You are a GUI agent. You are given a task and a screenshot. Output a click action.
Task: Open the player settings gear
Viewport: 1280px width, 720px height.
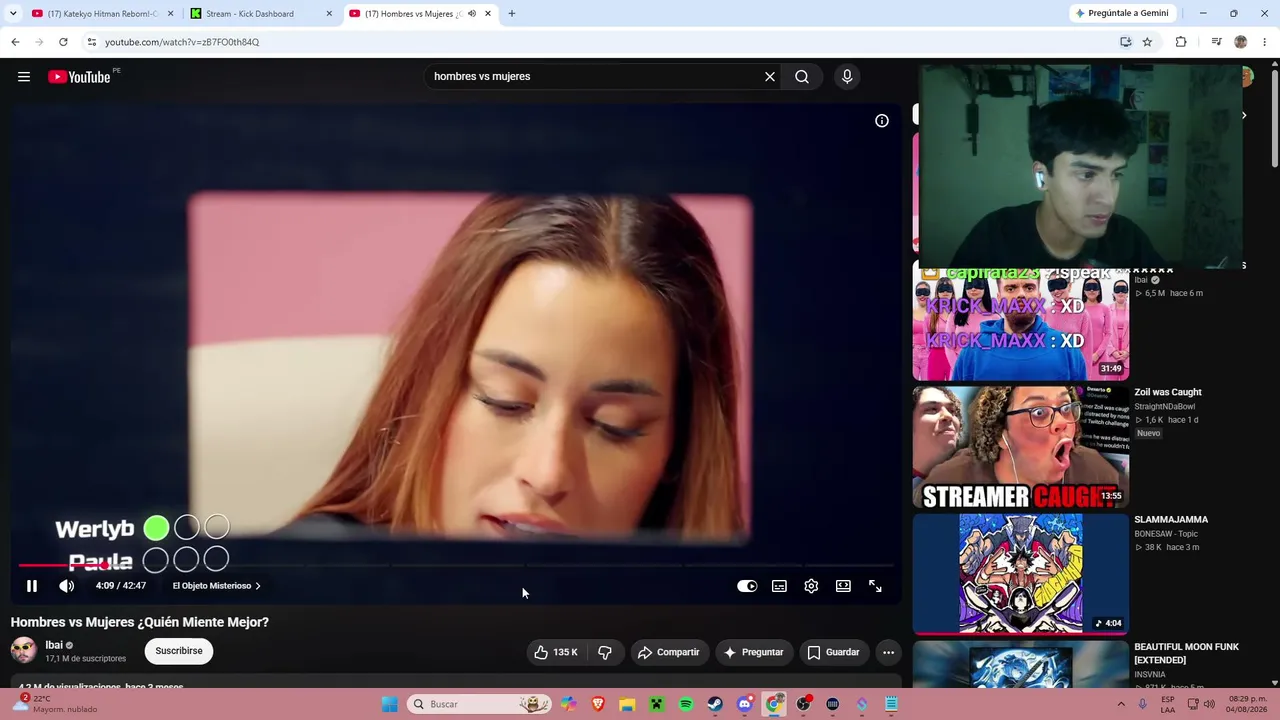point(811,586)
